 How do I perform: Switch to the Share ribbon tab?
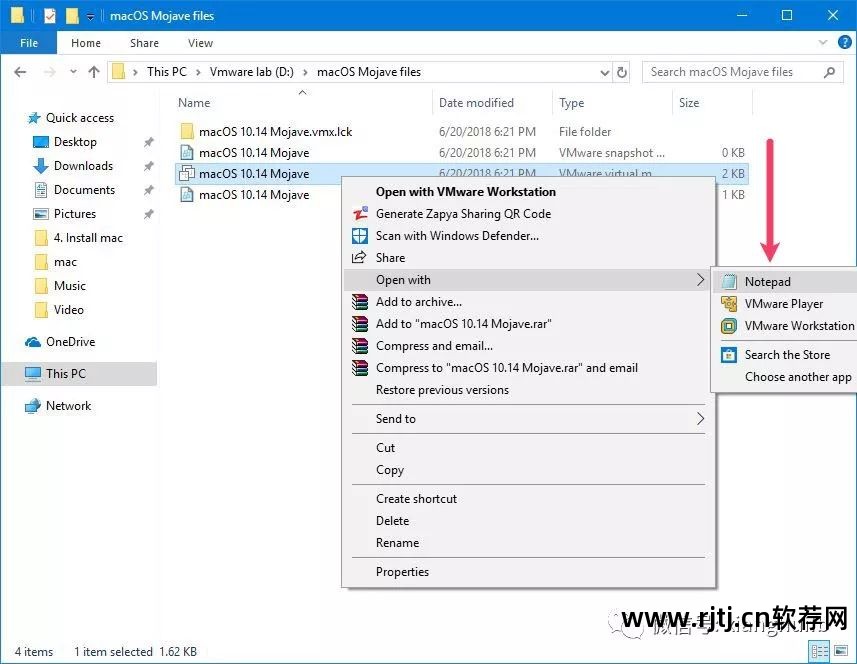(144, 43)
